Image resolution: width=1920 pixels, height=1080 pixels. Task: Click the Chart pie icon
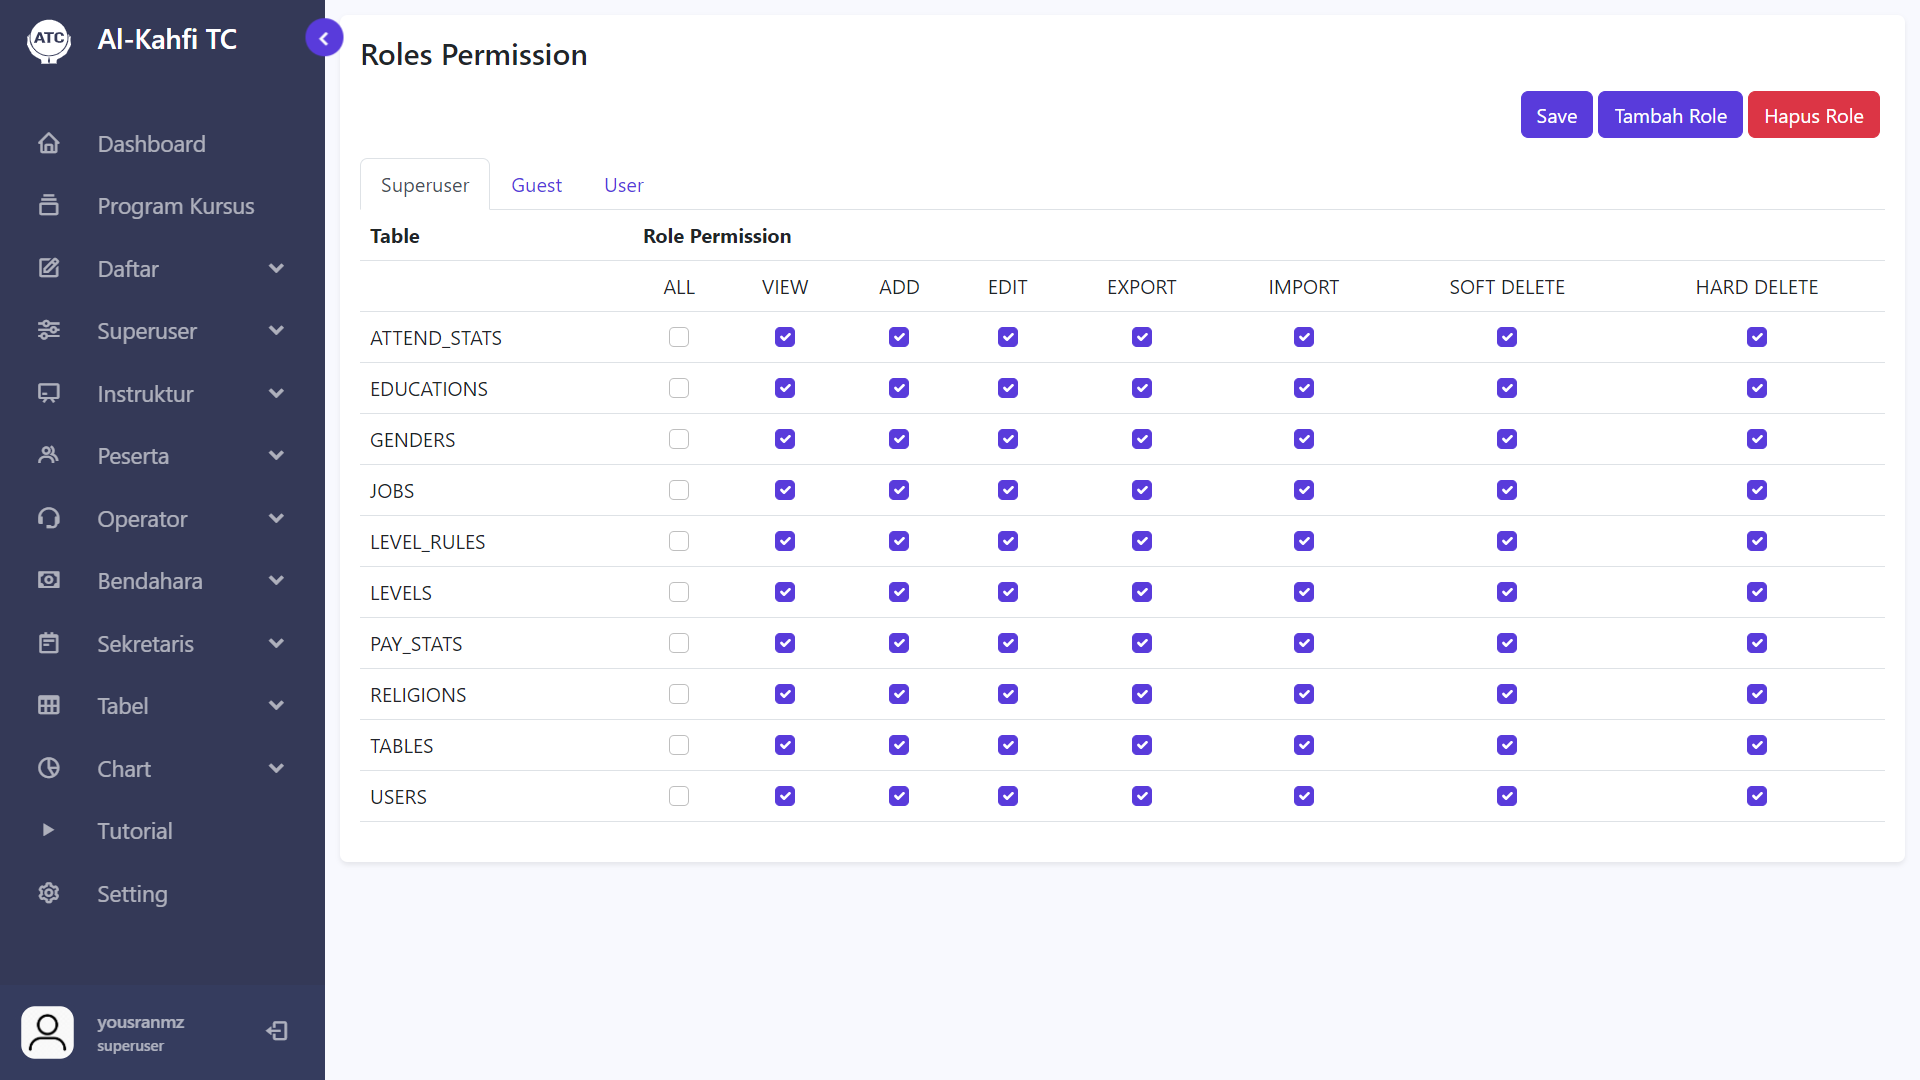pos(48,769)
